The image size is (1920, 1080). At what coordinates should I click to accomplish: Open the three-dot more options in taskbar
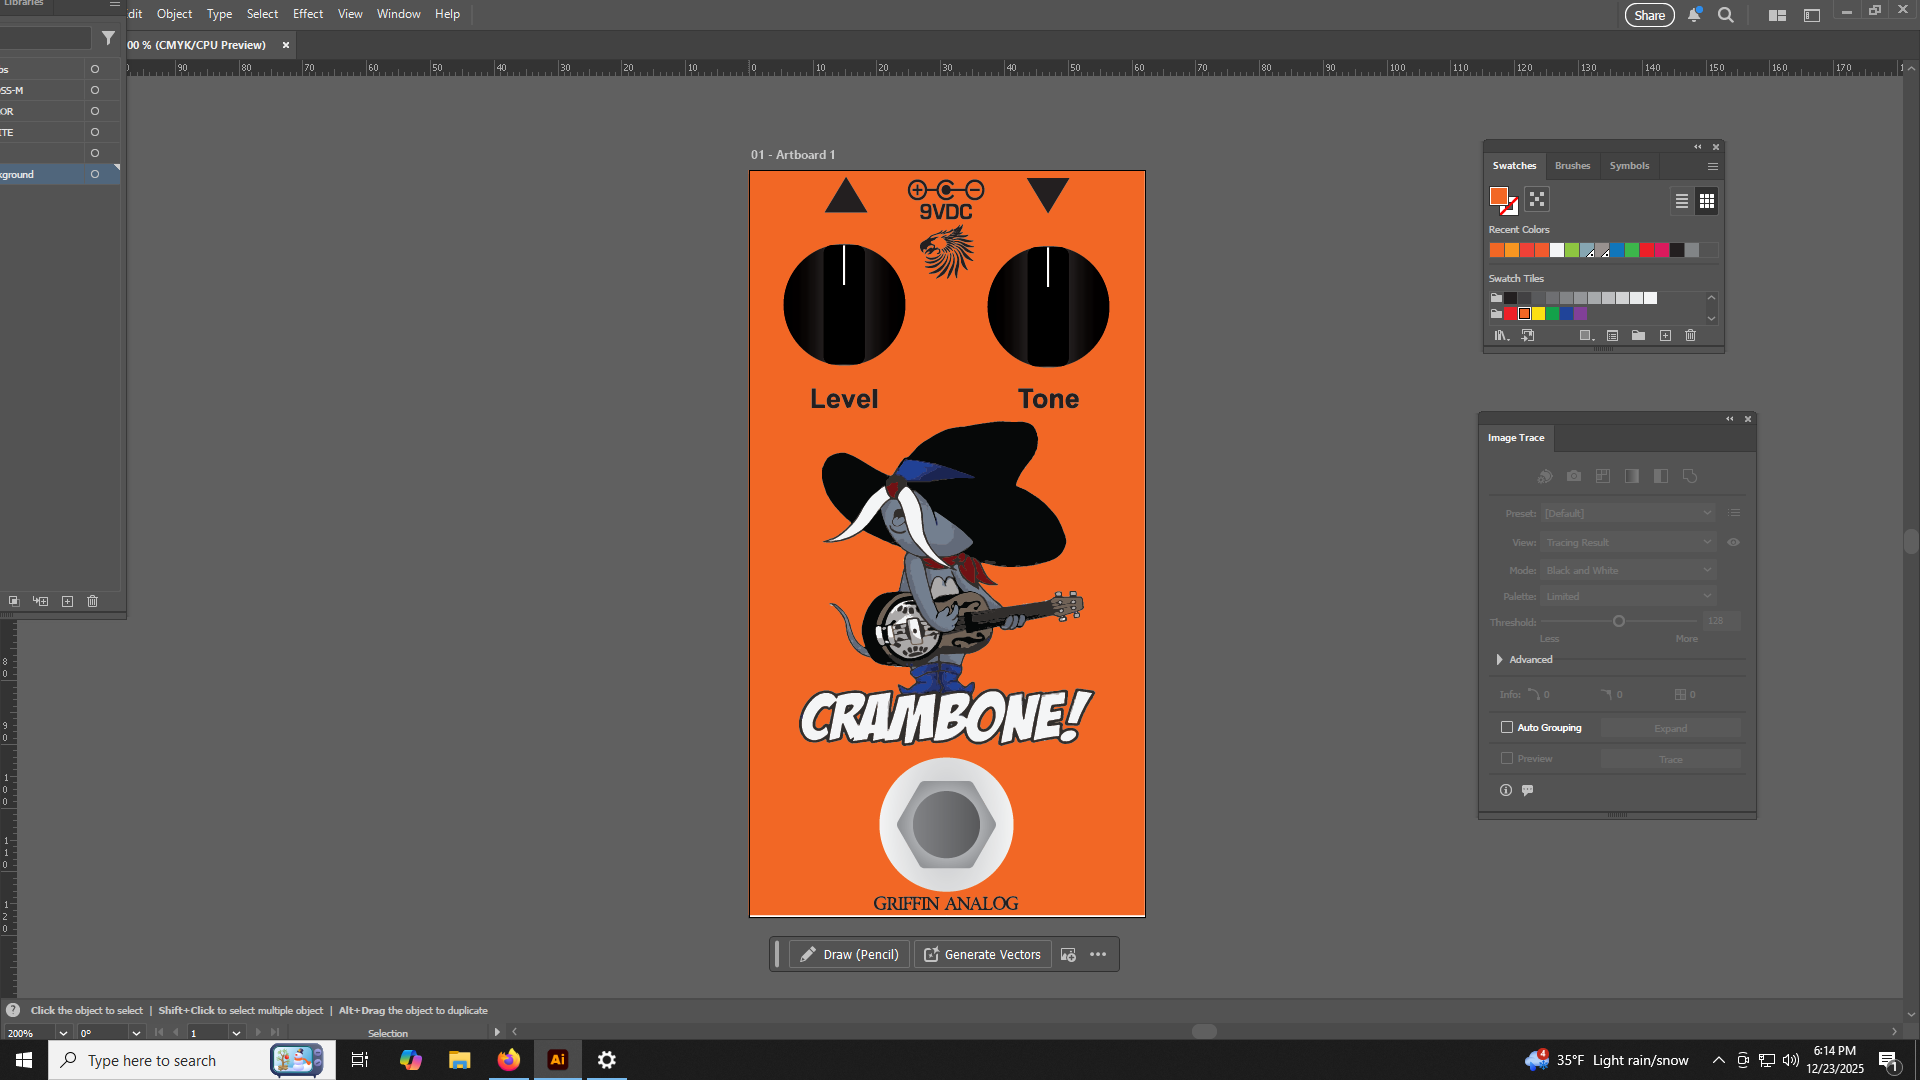pos(1098,954)
